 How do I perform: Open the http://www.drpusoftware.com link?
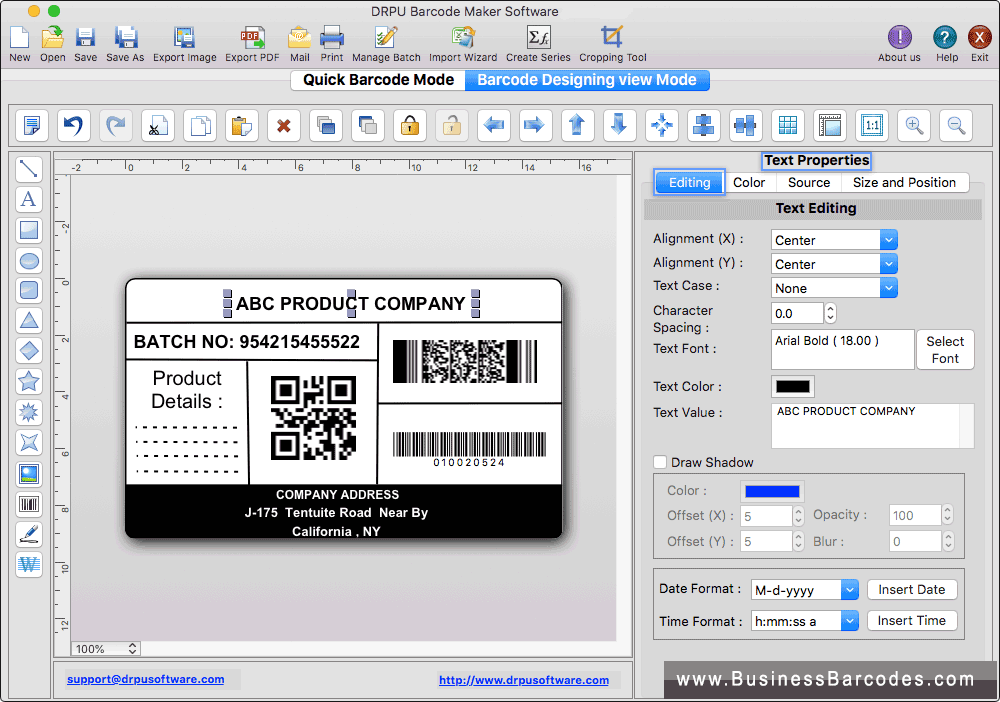524,680
